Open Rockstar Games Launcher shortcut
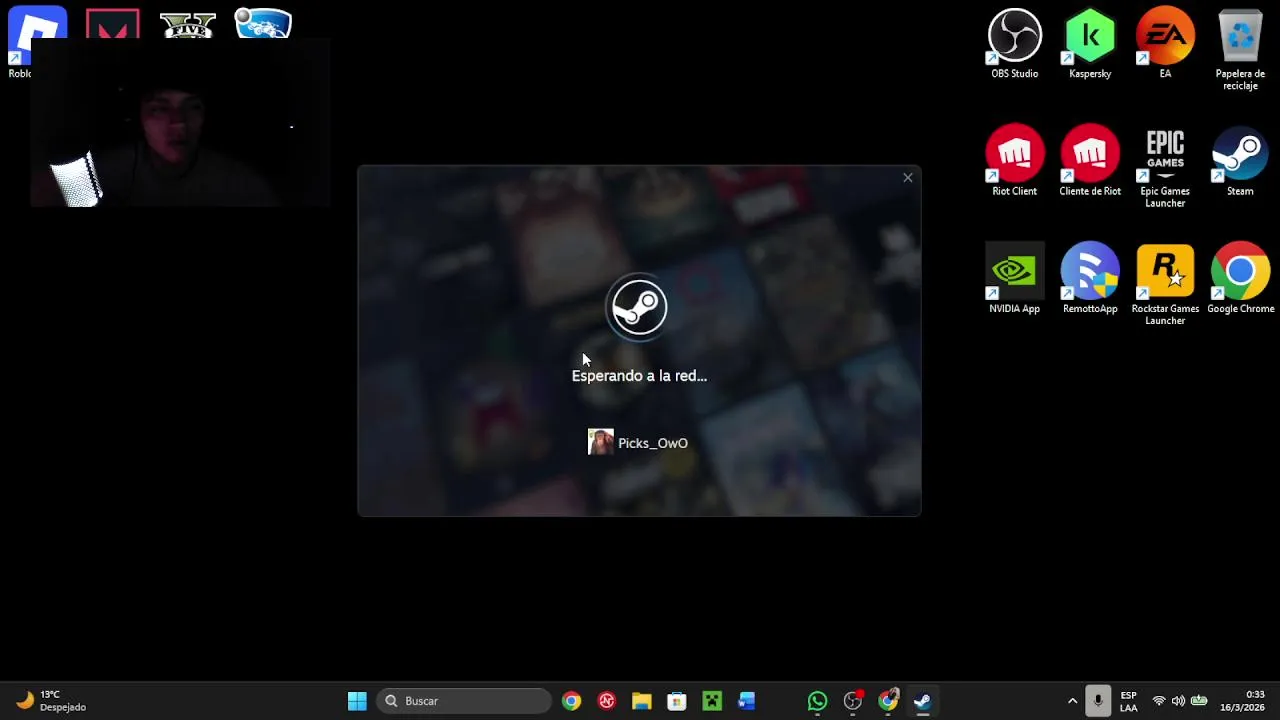The width and height of the screenshot is (1280, 720). [x=1165, y=284]
